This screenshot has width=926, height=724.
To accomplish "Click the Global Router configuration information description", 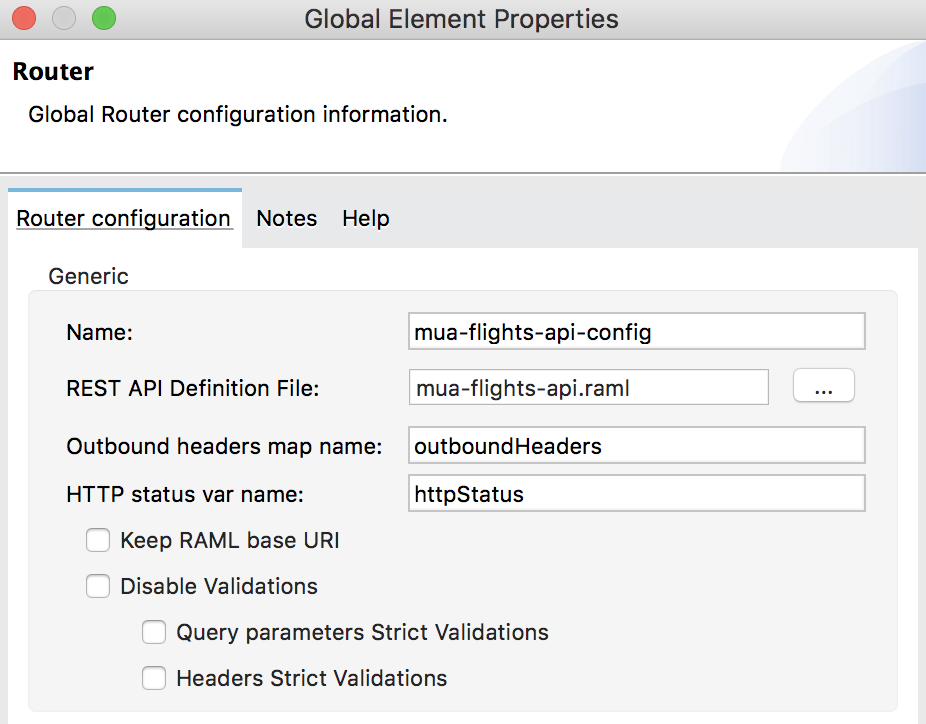I will point(238,114).
